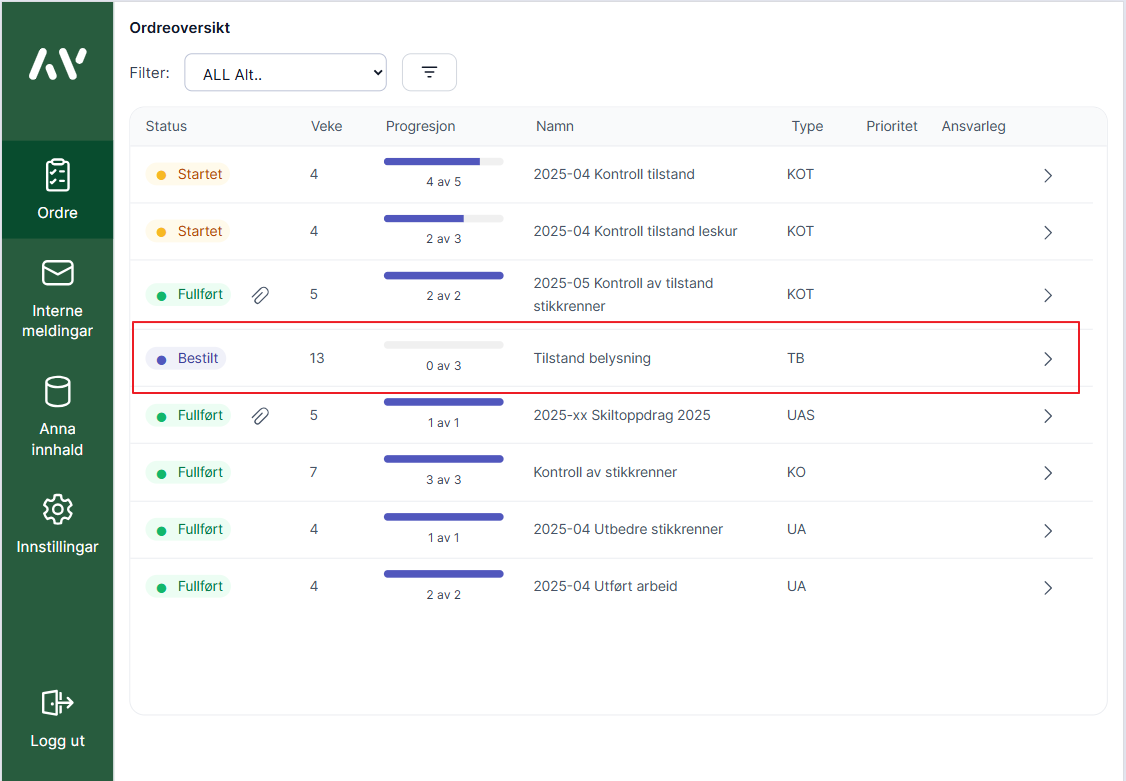The image size is (1126, 781).
Task: Expand the 2025-04 Kontroll tilstand leskur chevron
Action: [1047, 232]
